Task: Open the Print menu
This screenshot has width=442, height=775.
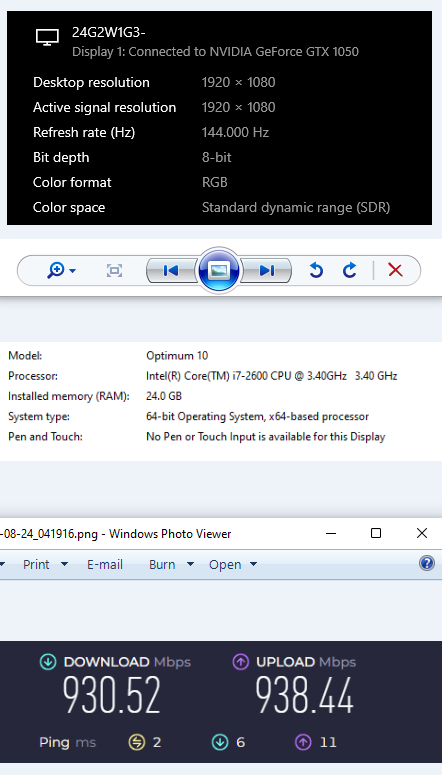Action: click(36, 564)
